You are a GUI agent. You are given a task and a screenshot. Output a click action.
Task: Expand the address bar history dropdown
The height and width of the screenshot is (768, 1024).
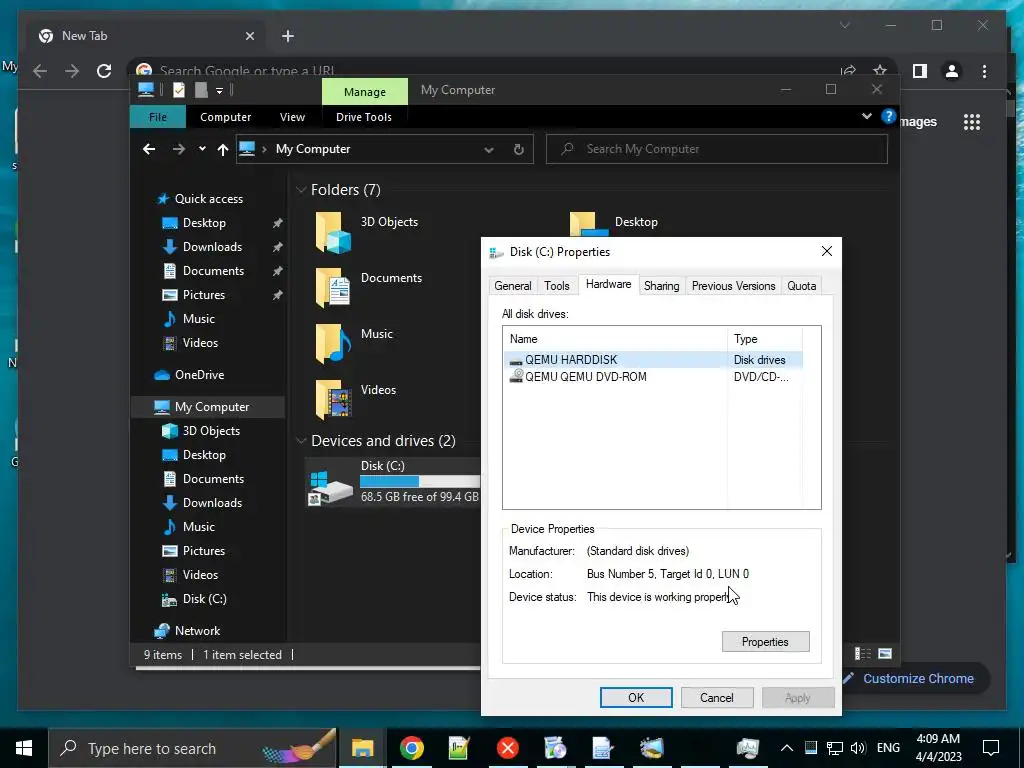coord(488,150)
